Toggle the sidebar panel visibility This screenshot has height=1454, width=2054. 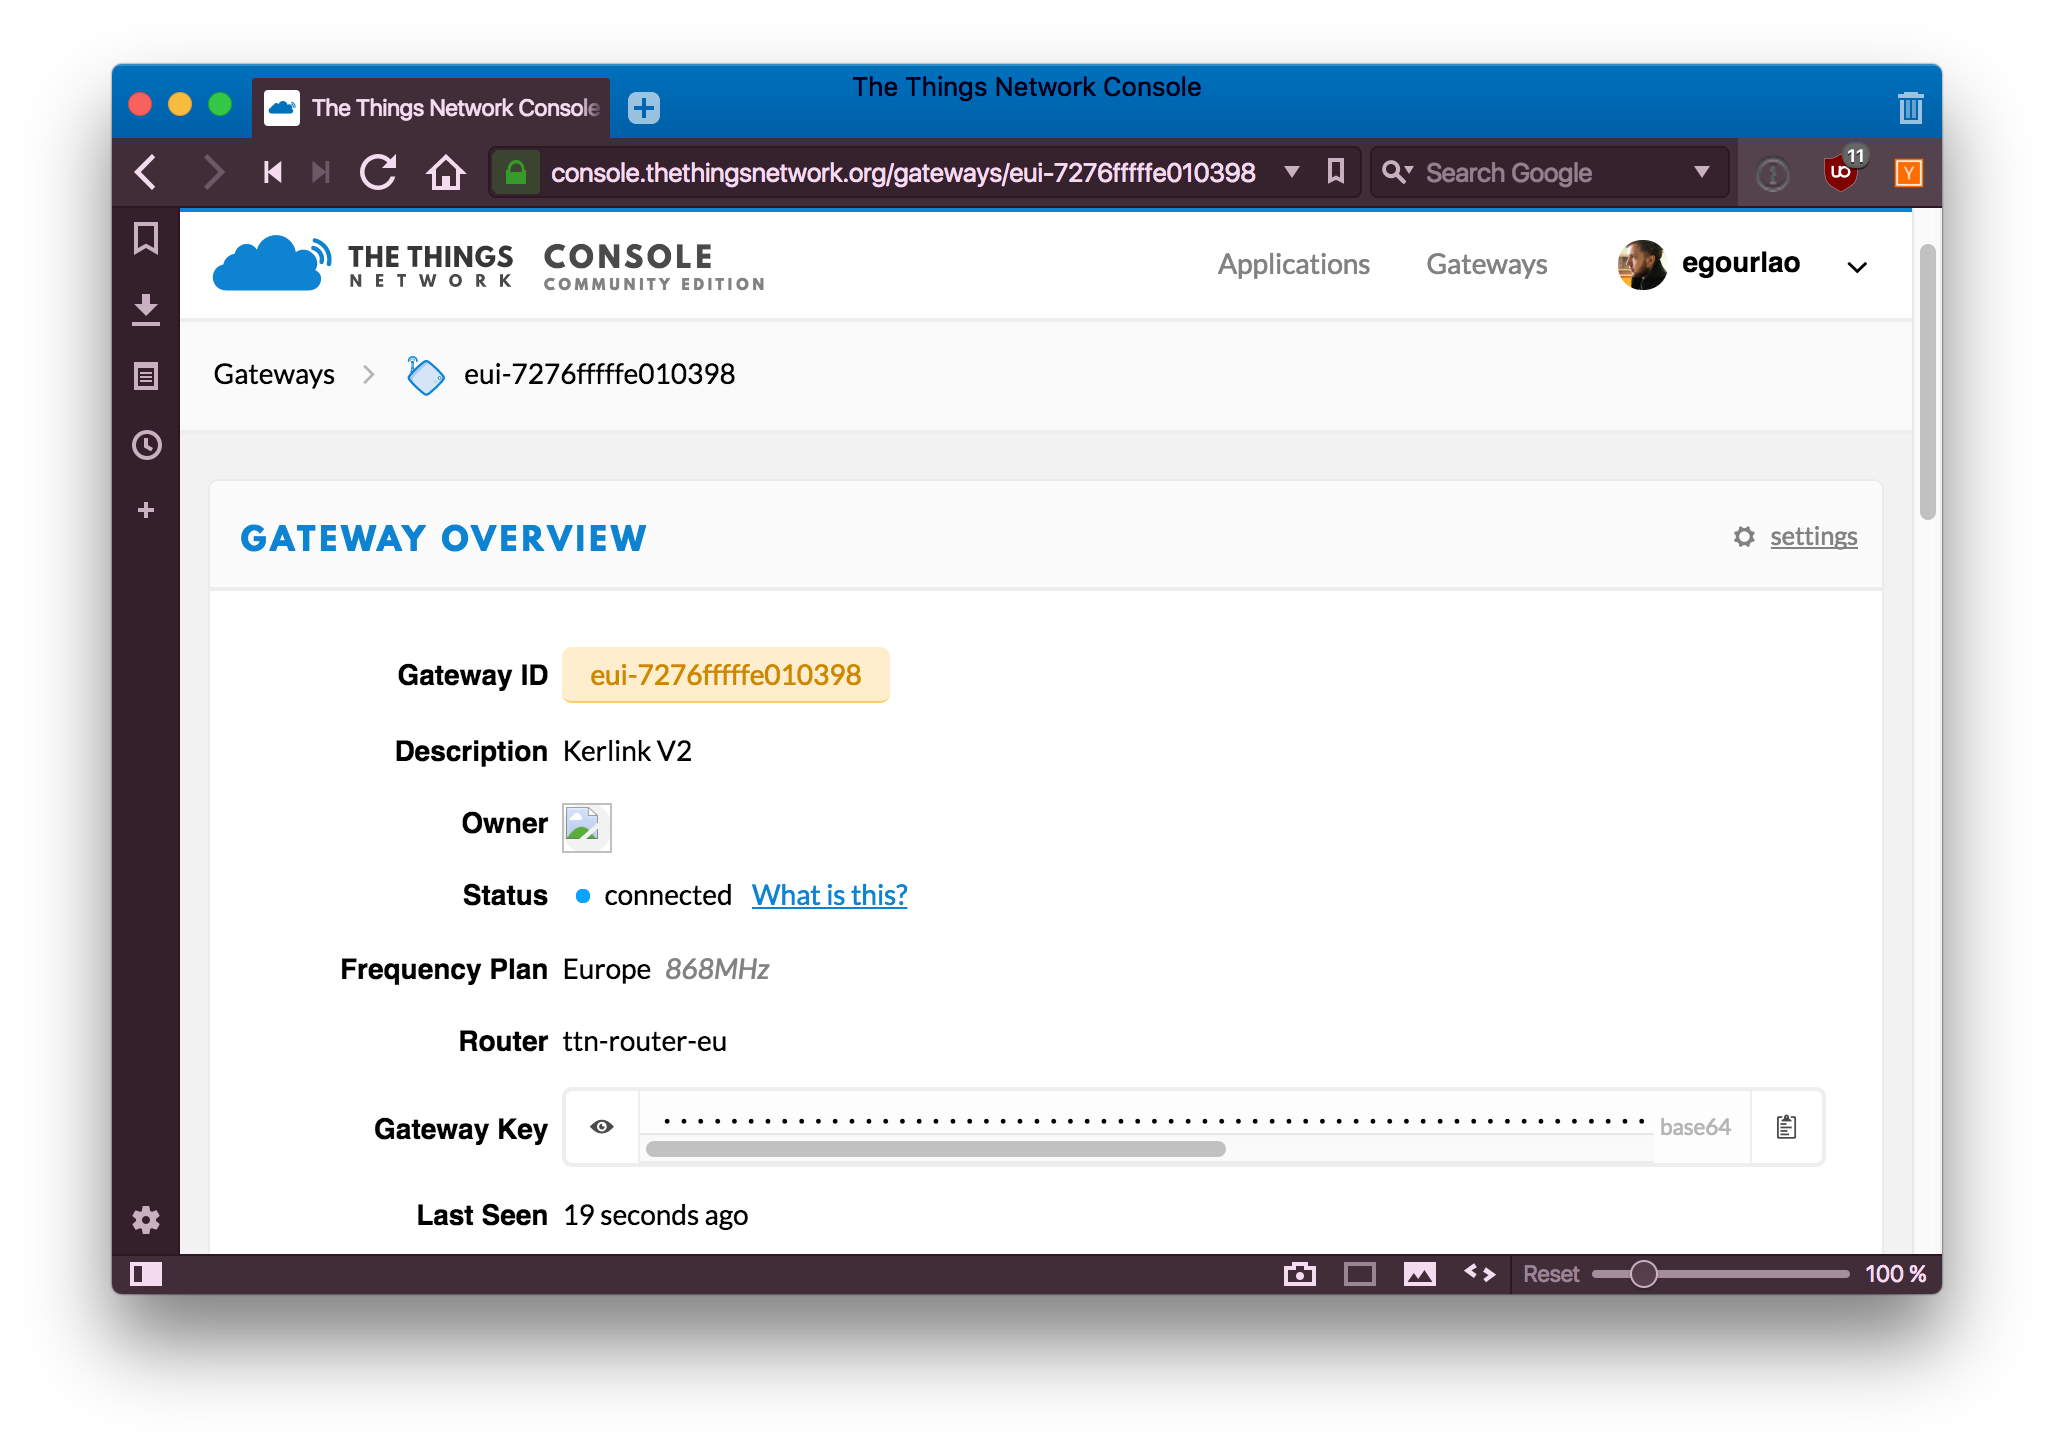146,1274
